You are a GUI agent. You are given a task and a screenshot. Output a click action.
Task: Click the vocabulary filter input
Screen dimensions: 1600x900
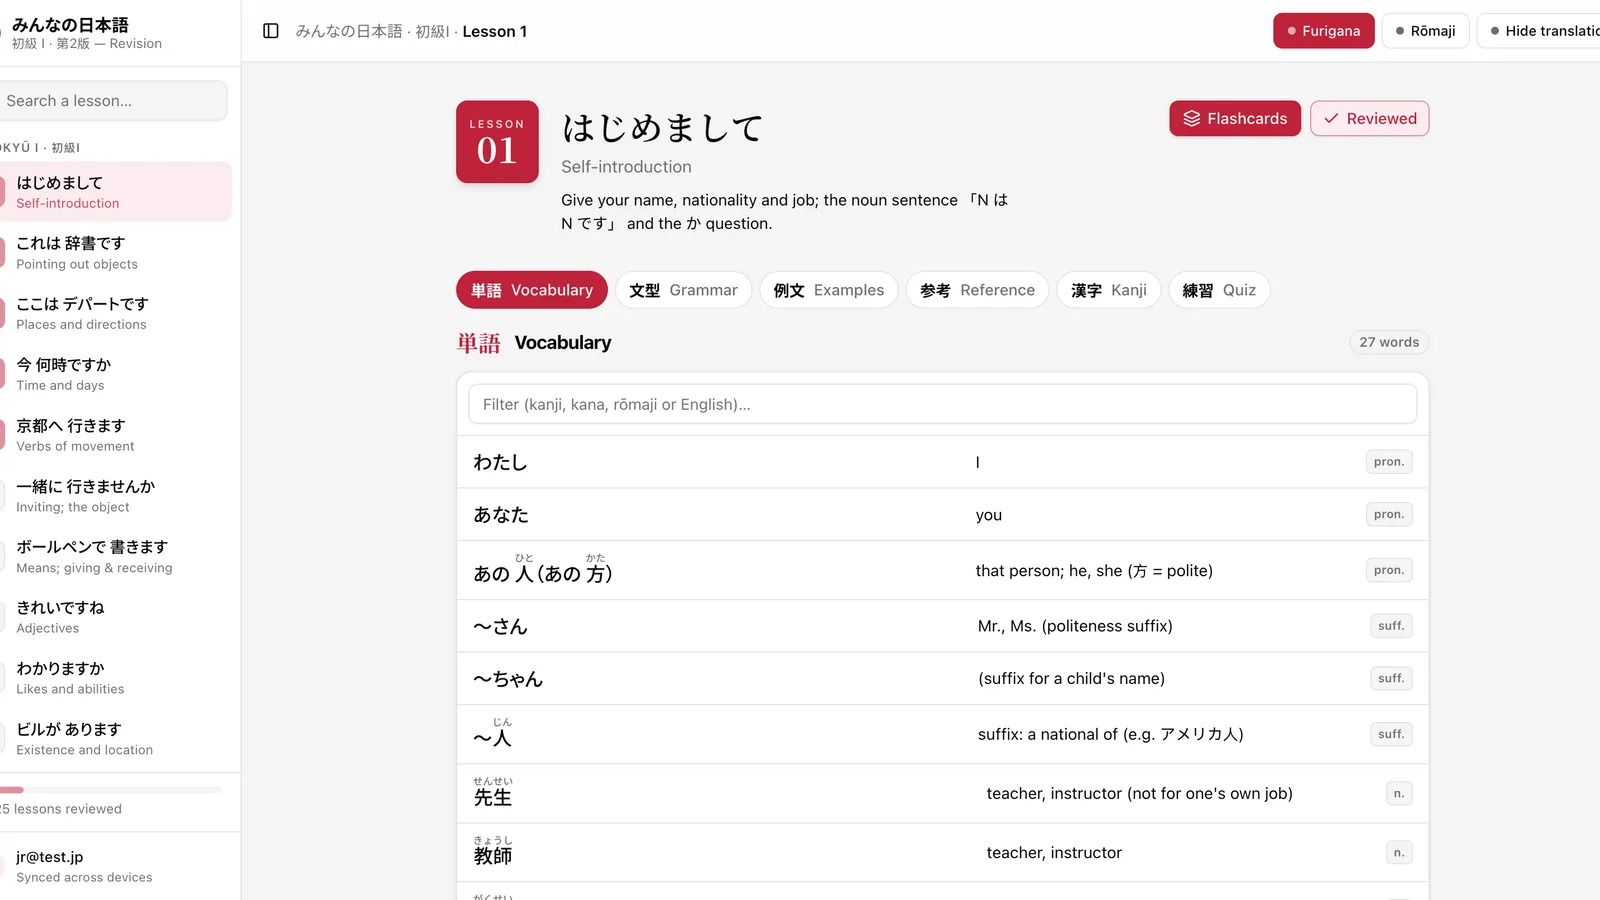pyautogui.click(x=943, y=404)
